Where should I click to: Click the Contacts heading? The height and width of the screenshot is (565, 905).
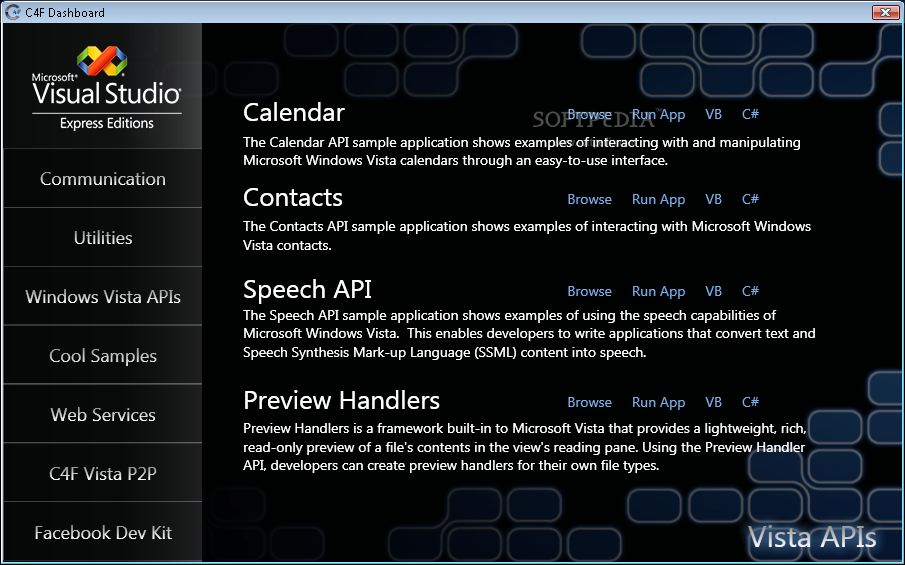(x=293, y=197)
